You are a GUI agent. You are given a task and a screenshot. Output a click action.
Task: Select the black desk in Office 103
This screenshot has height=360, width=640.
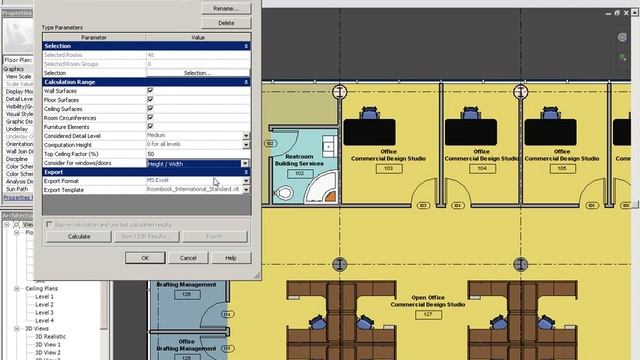[x=369, y=132]
